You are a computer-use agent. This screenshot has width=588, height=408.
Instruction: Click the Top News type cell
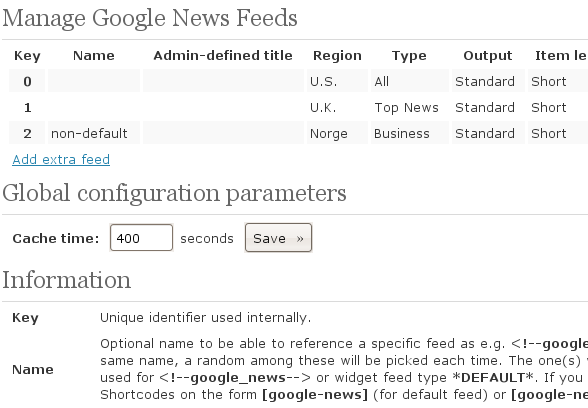click(410, 107)
